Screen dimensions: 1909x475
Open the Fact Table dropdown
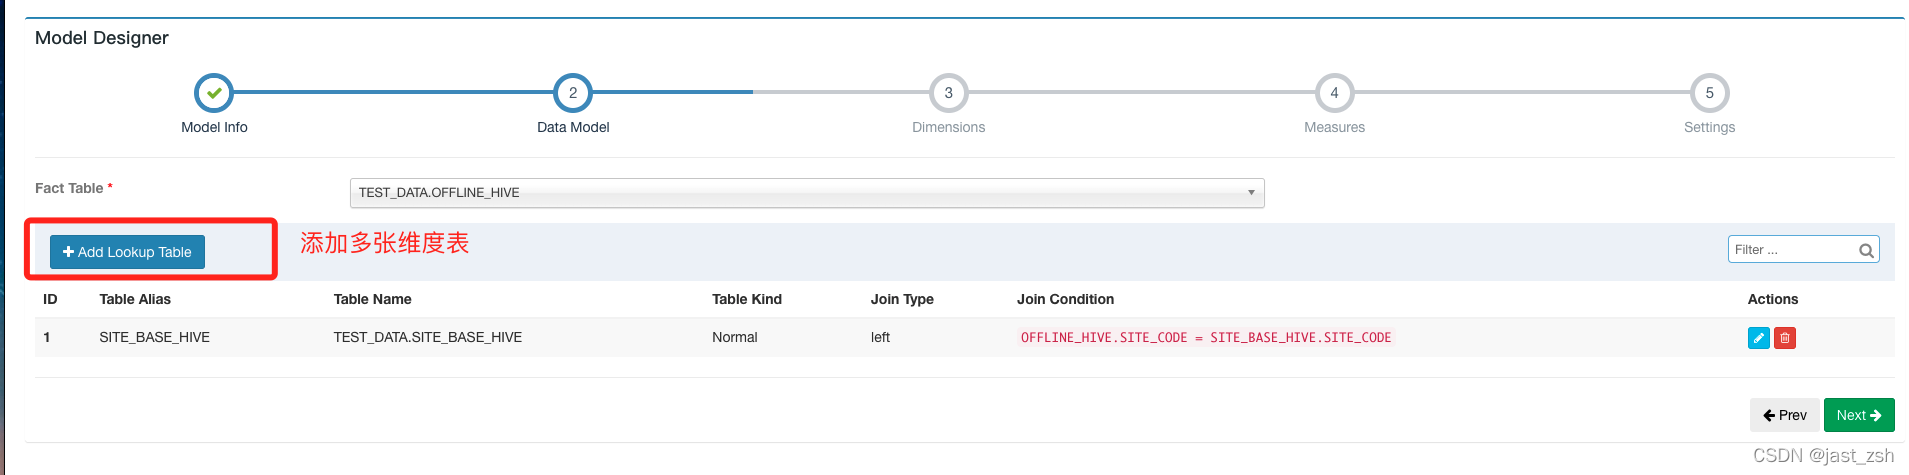pyautogui.click(x=807, y=193)
